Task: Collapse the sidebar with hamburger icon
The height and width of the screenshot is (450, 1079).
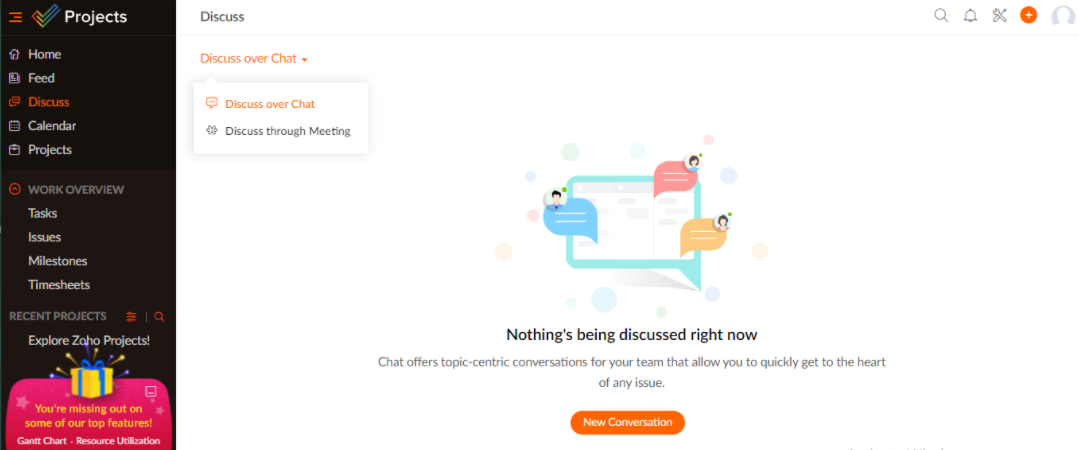Action: coord(15,17)
